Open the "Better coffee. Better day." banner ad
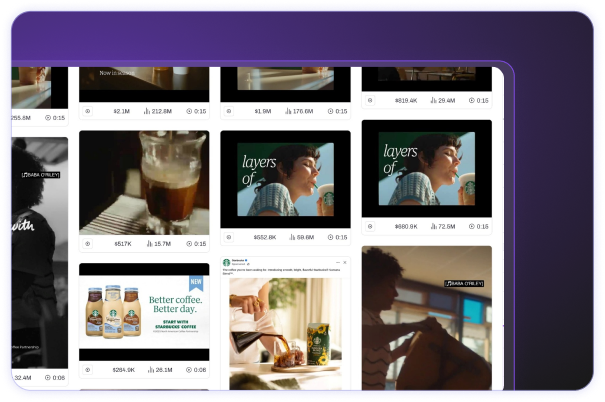 (x=144, y=312)
